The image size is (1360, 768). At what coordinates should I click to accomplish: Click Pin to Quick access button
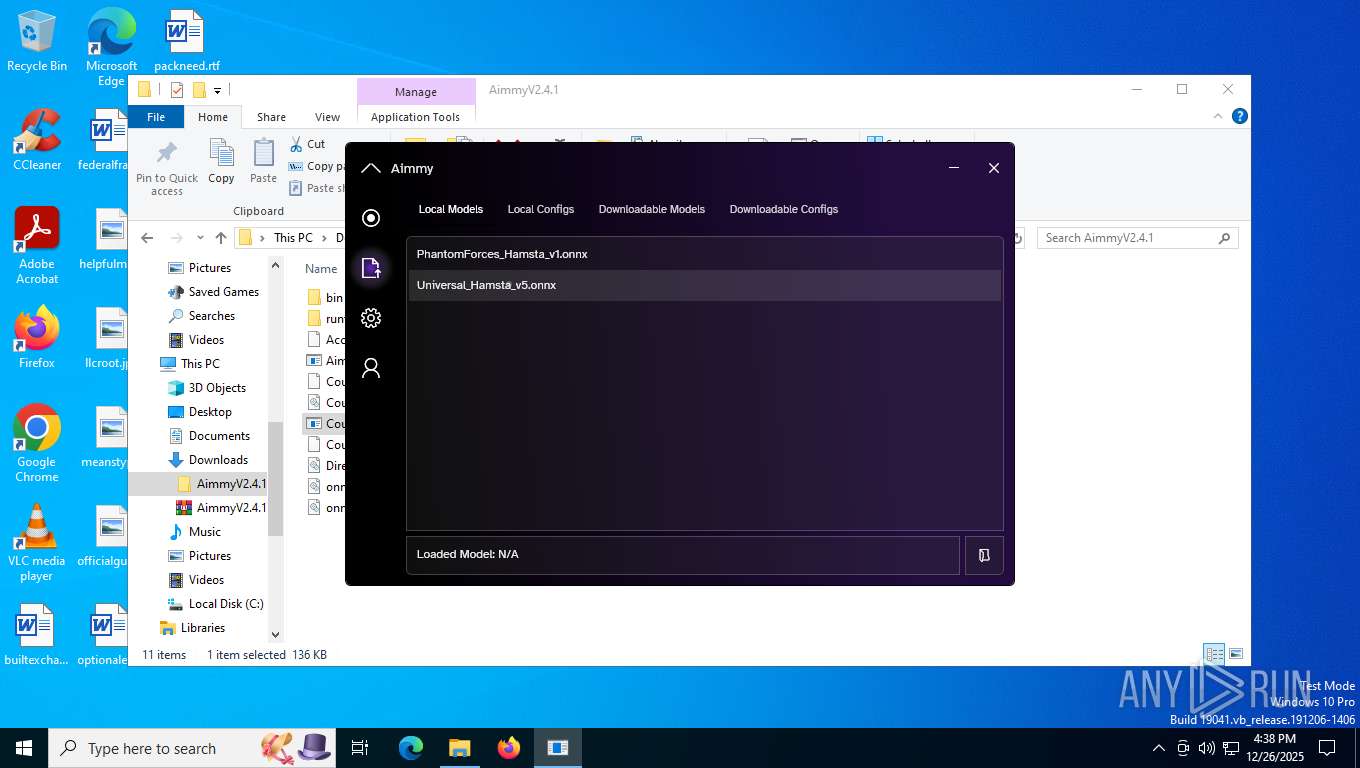tap(167, 168)
